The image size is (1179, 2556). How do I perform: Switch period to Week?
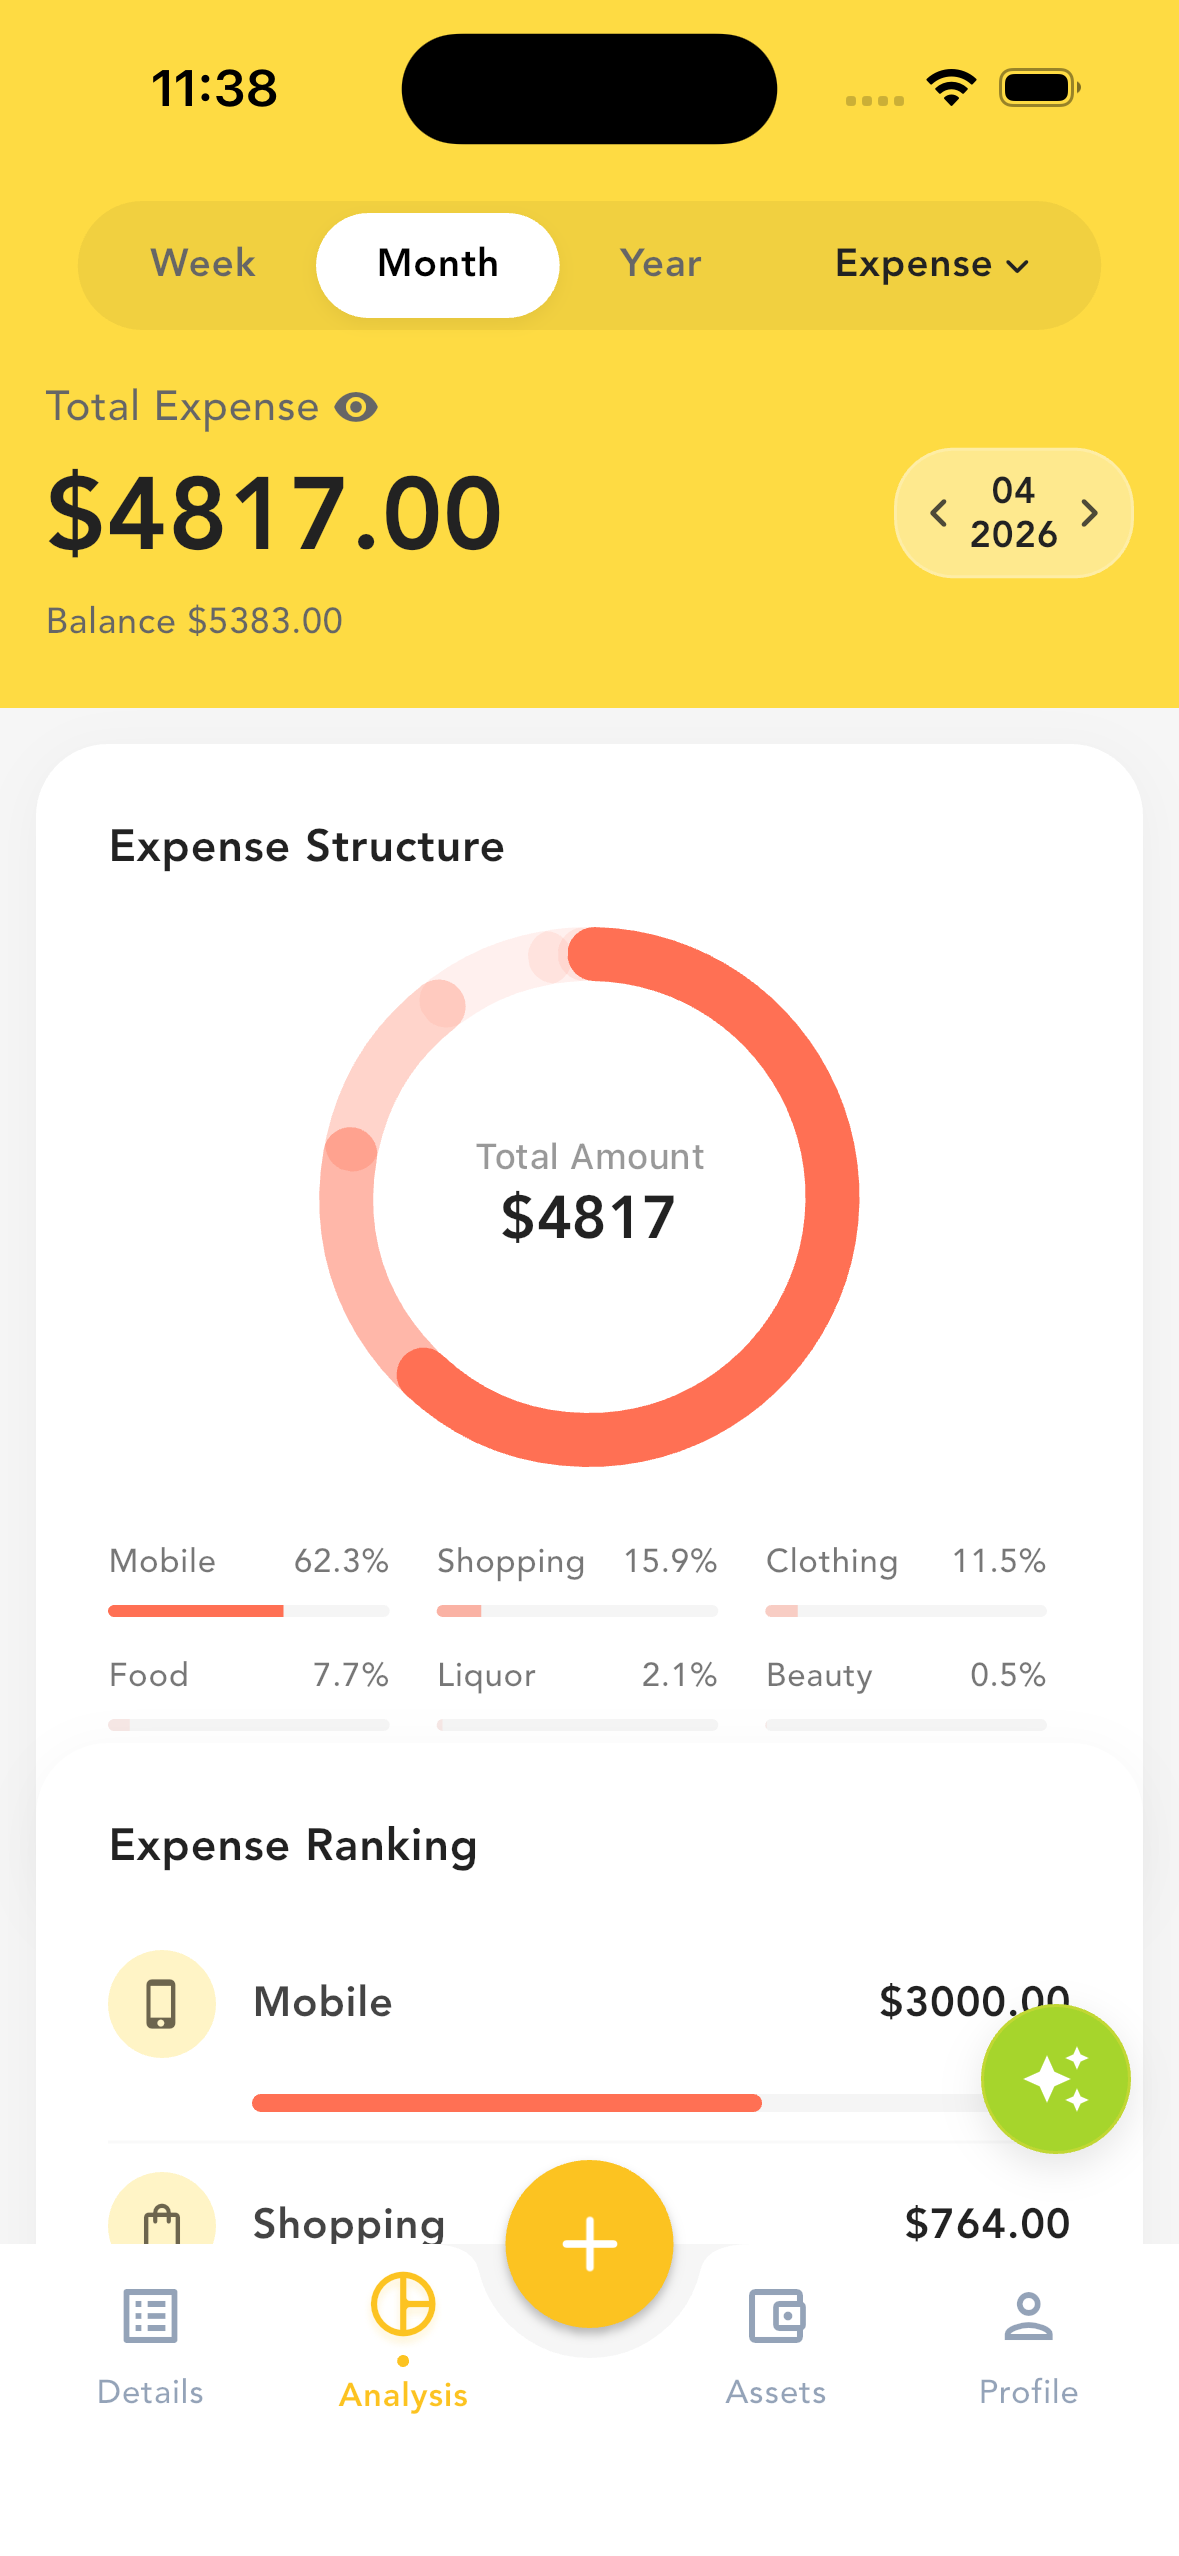click(x=203, y=264)
